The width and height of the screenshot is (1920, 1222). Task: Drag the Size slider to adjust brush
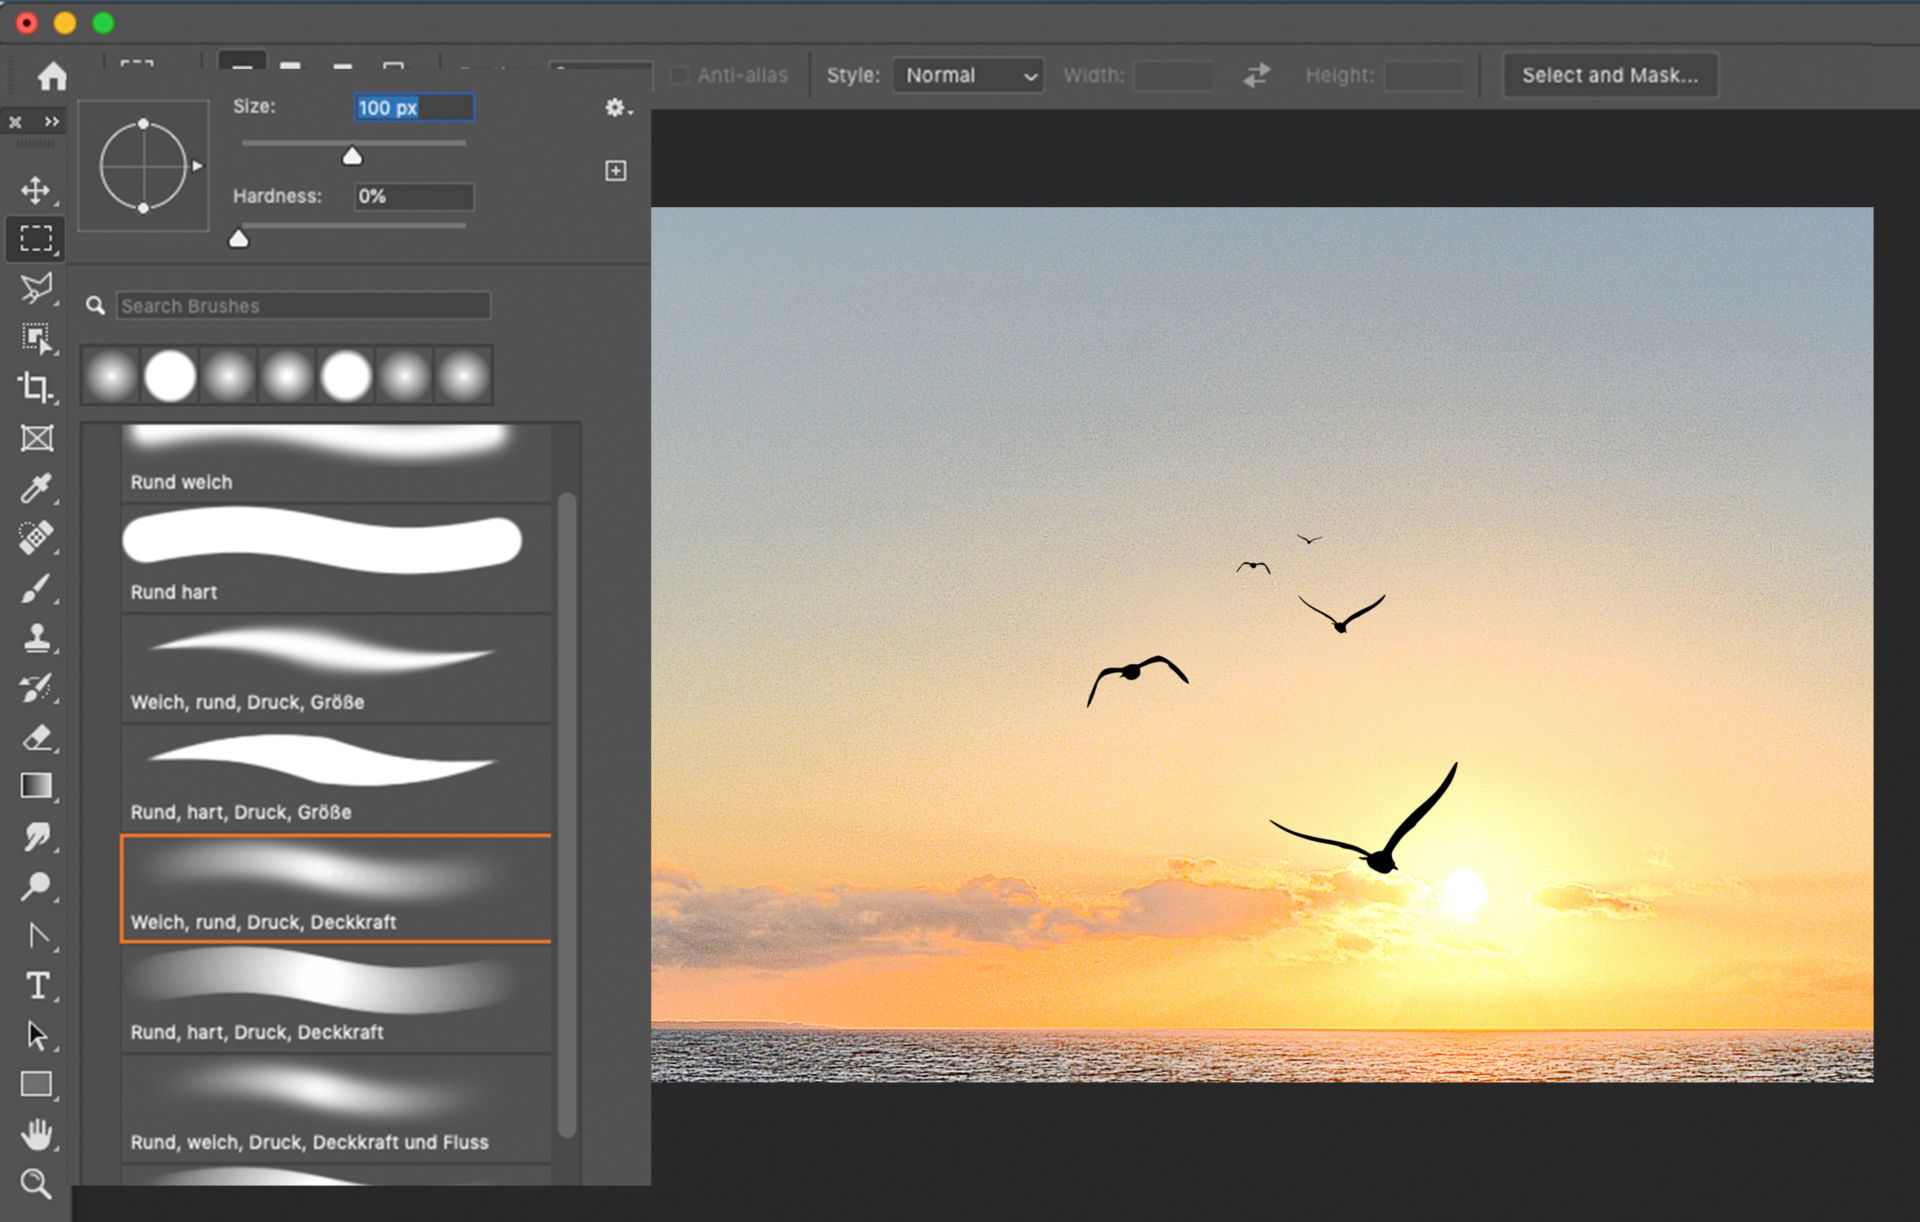point(353,157)
